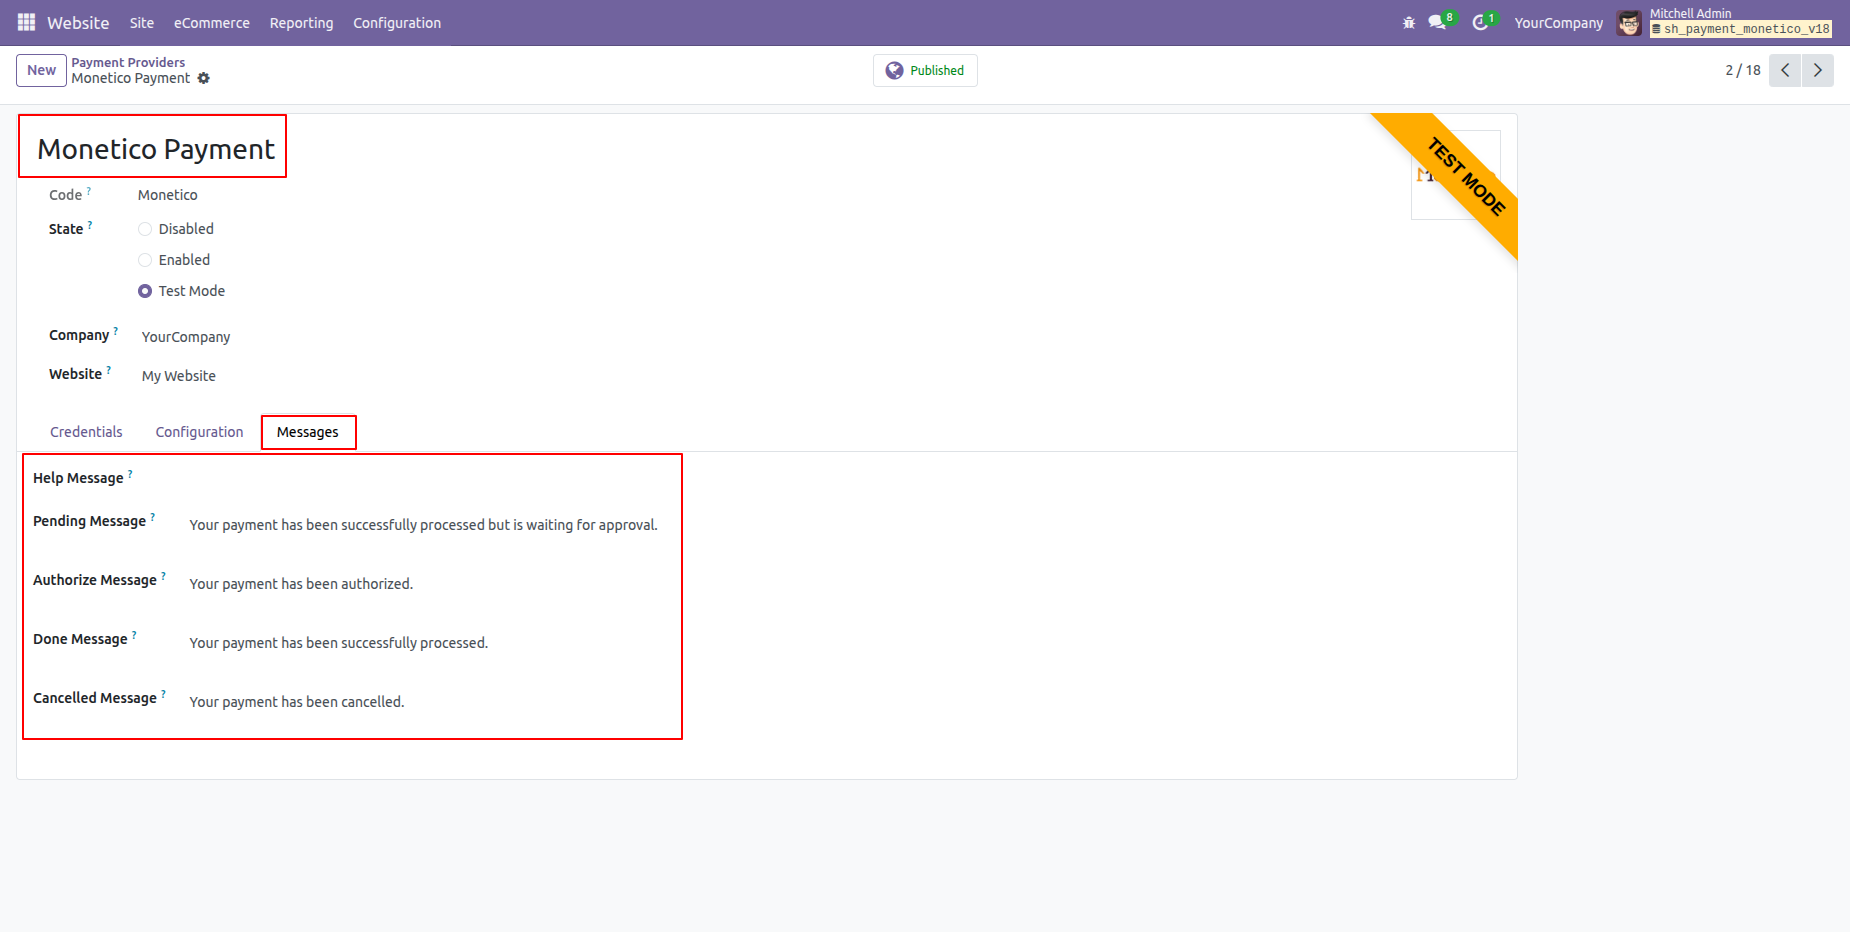The width and height of the screenshot is (1850, 932).
Task: Click the Code help tooltip mark
Action: [x=88, y=189]
